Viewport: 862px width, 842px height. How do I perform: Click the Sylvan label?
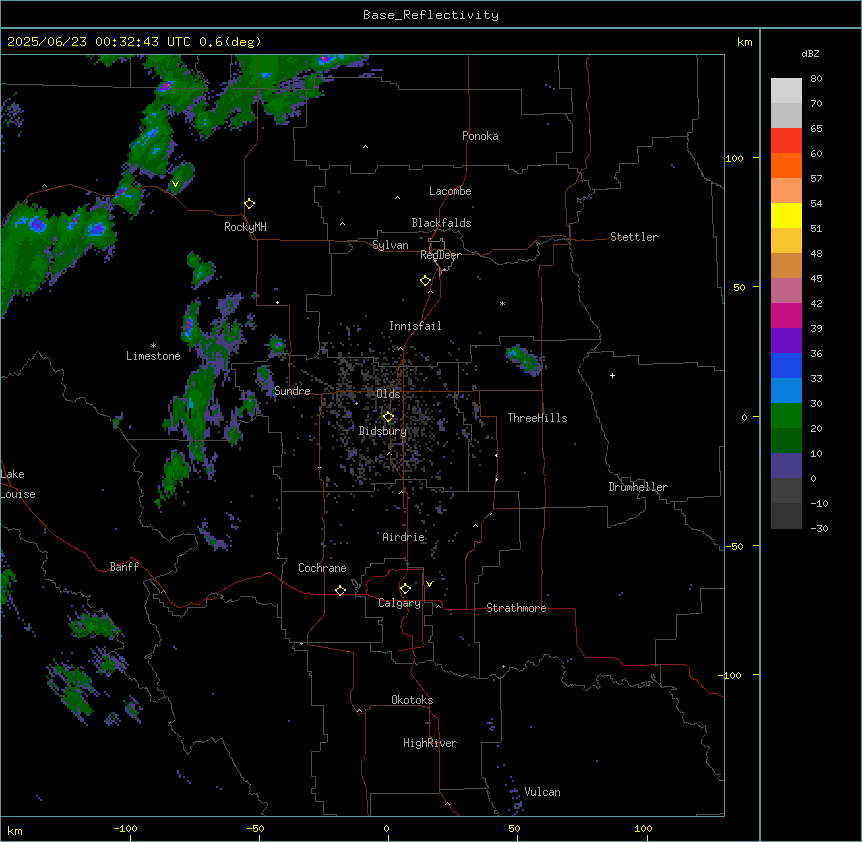click(x=390, y=245)
